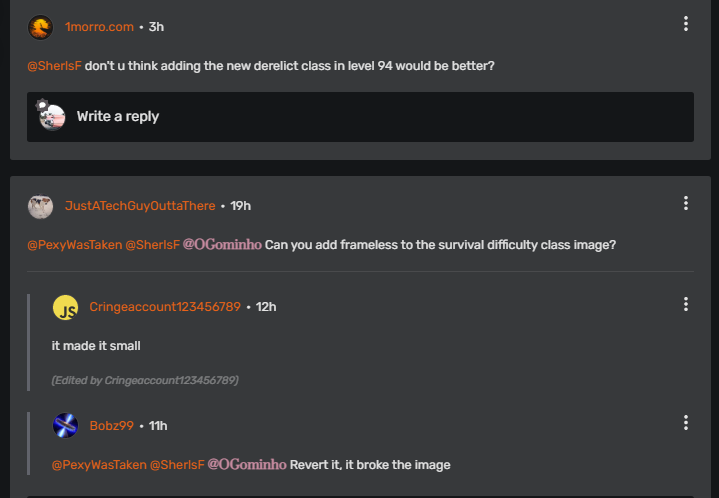Click your own avatar beside the reply box

(51, 116)
